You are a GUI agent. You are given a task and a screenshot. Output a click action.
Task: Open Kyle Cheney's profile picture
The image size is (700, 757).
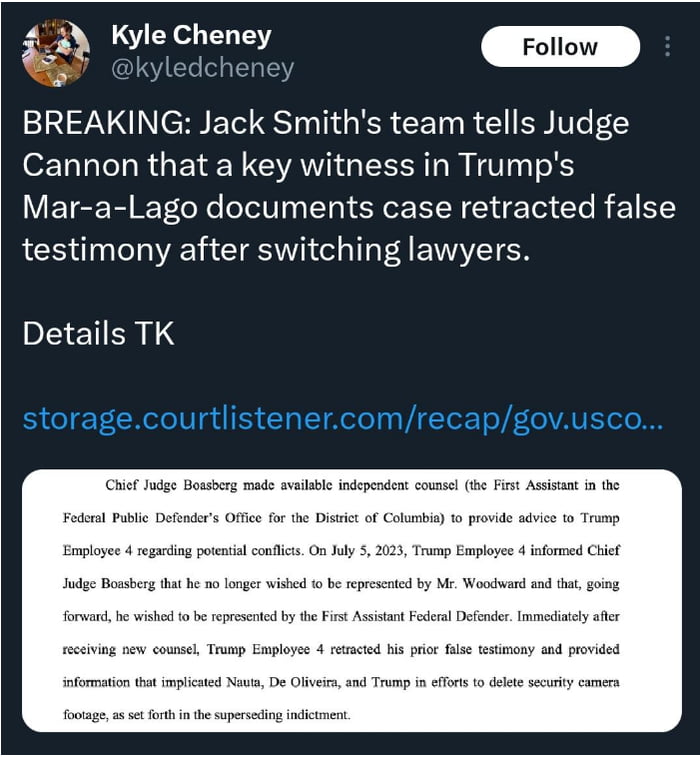tap(56, 53)
